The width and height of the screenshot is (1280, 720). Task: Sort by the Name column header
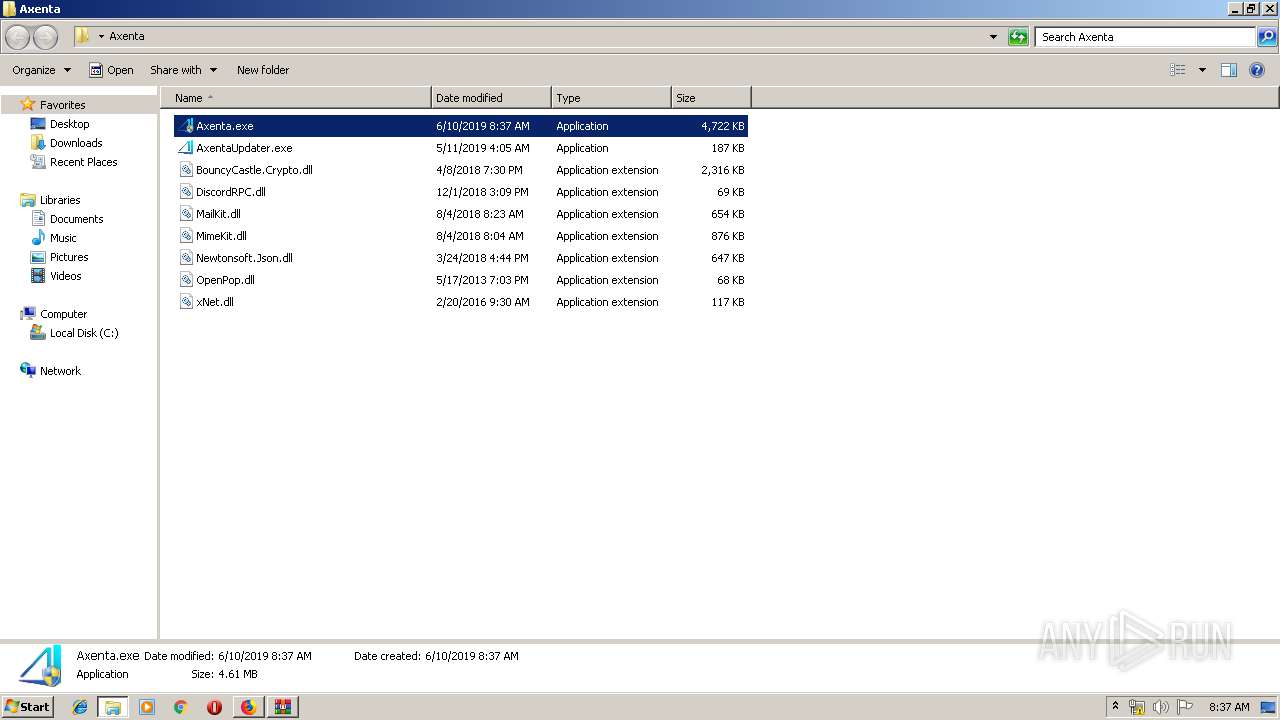coord(298,98)
